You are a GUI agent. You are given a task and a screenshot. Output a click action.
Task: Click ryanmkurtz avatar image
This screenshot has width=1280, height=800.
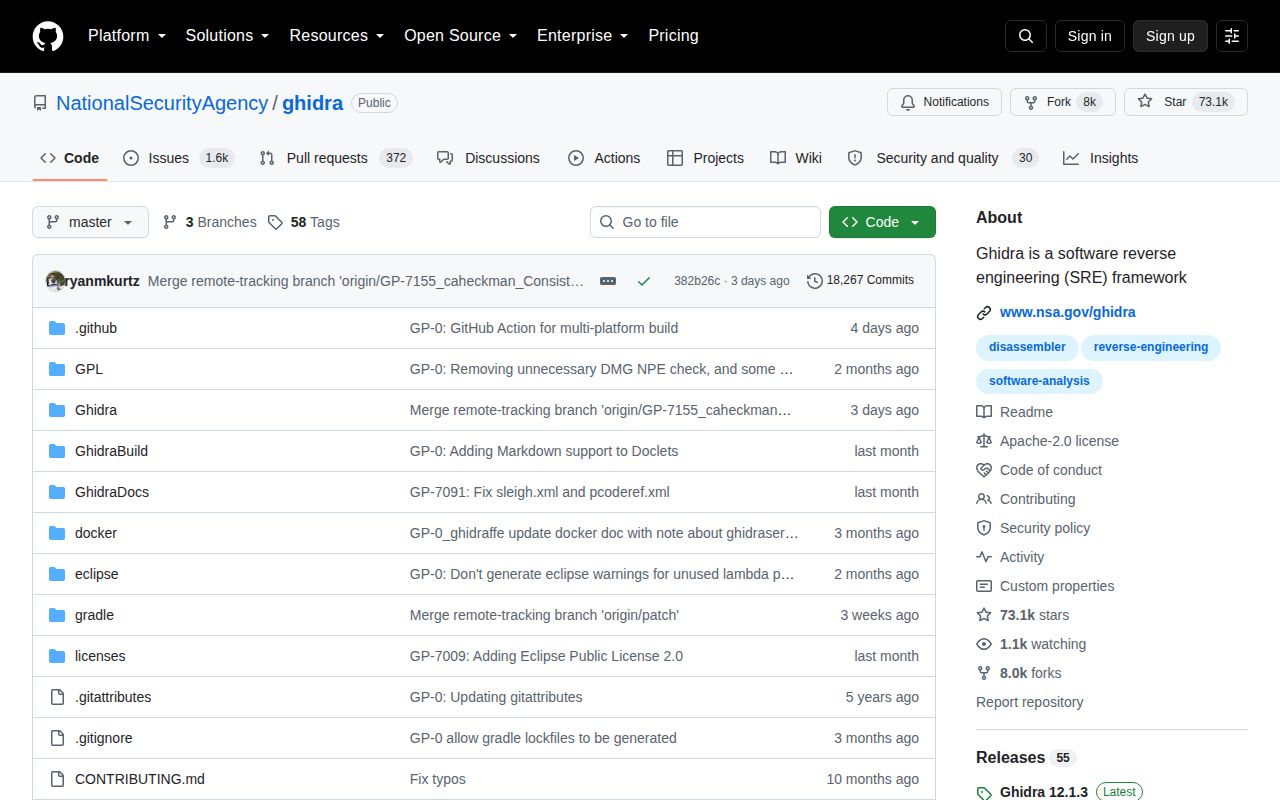tap(56, 281)
